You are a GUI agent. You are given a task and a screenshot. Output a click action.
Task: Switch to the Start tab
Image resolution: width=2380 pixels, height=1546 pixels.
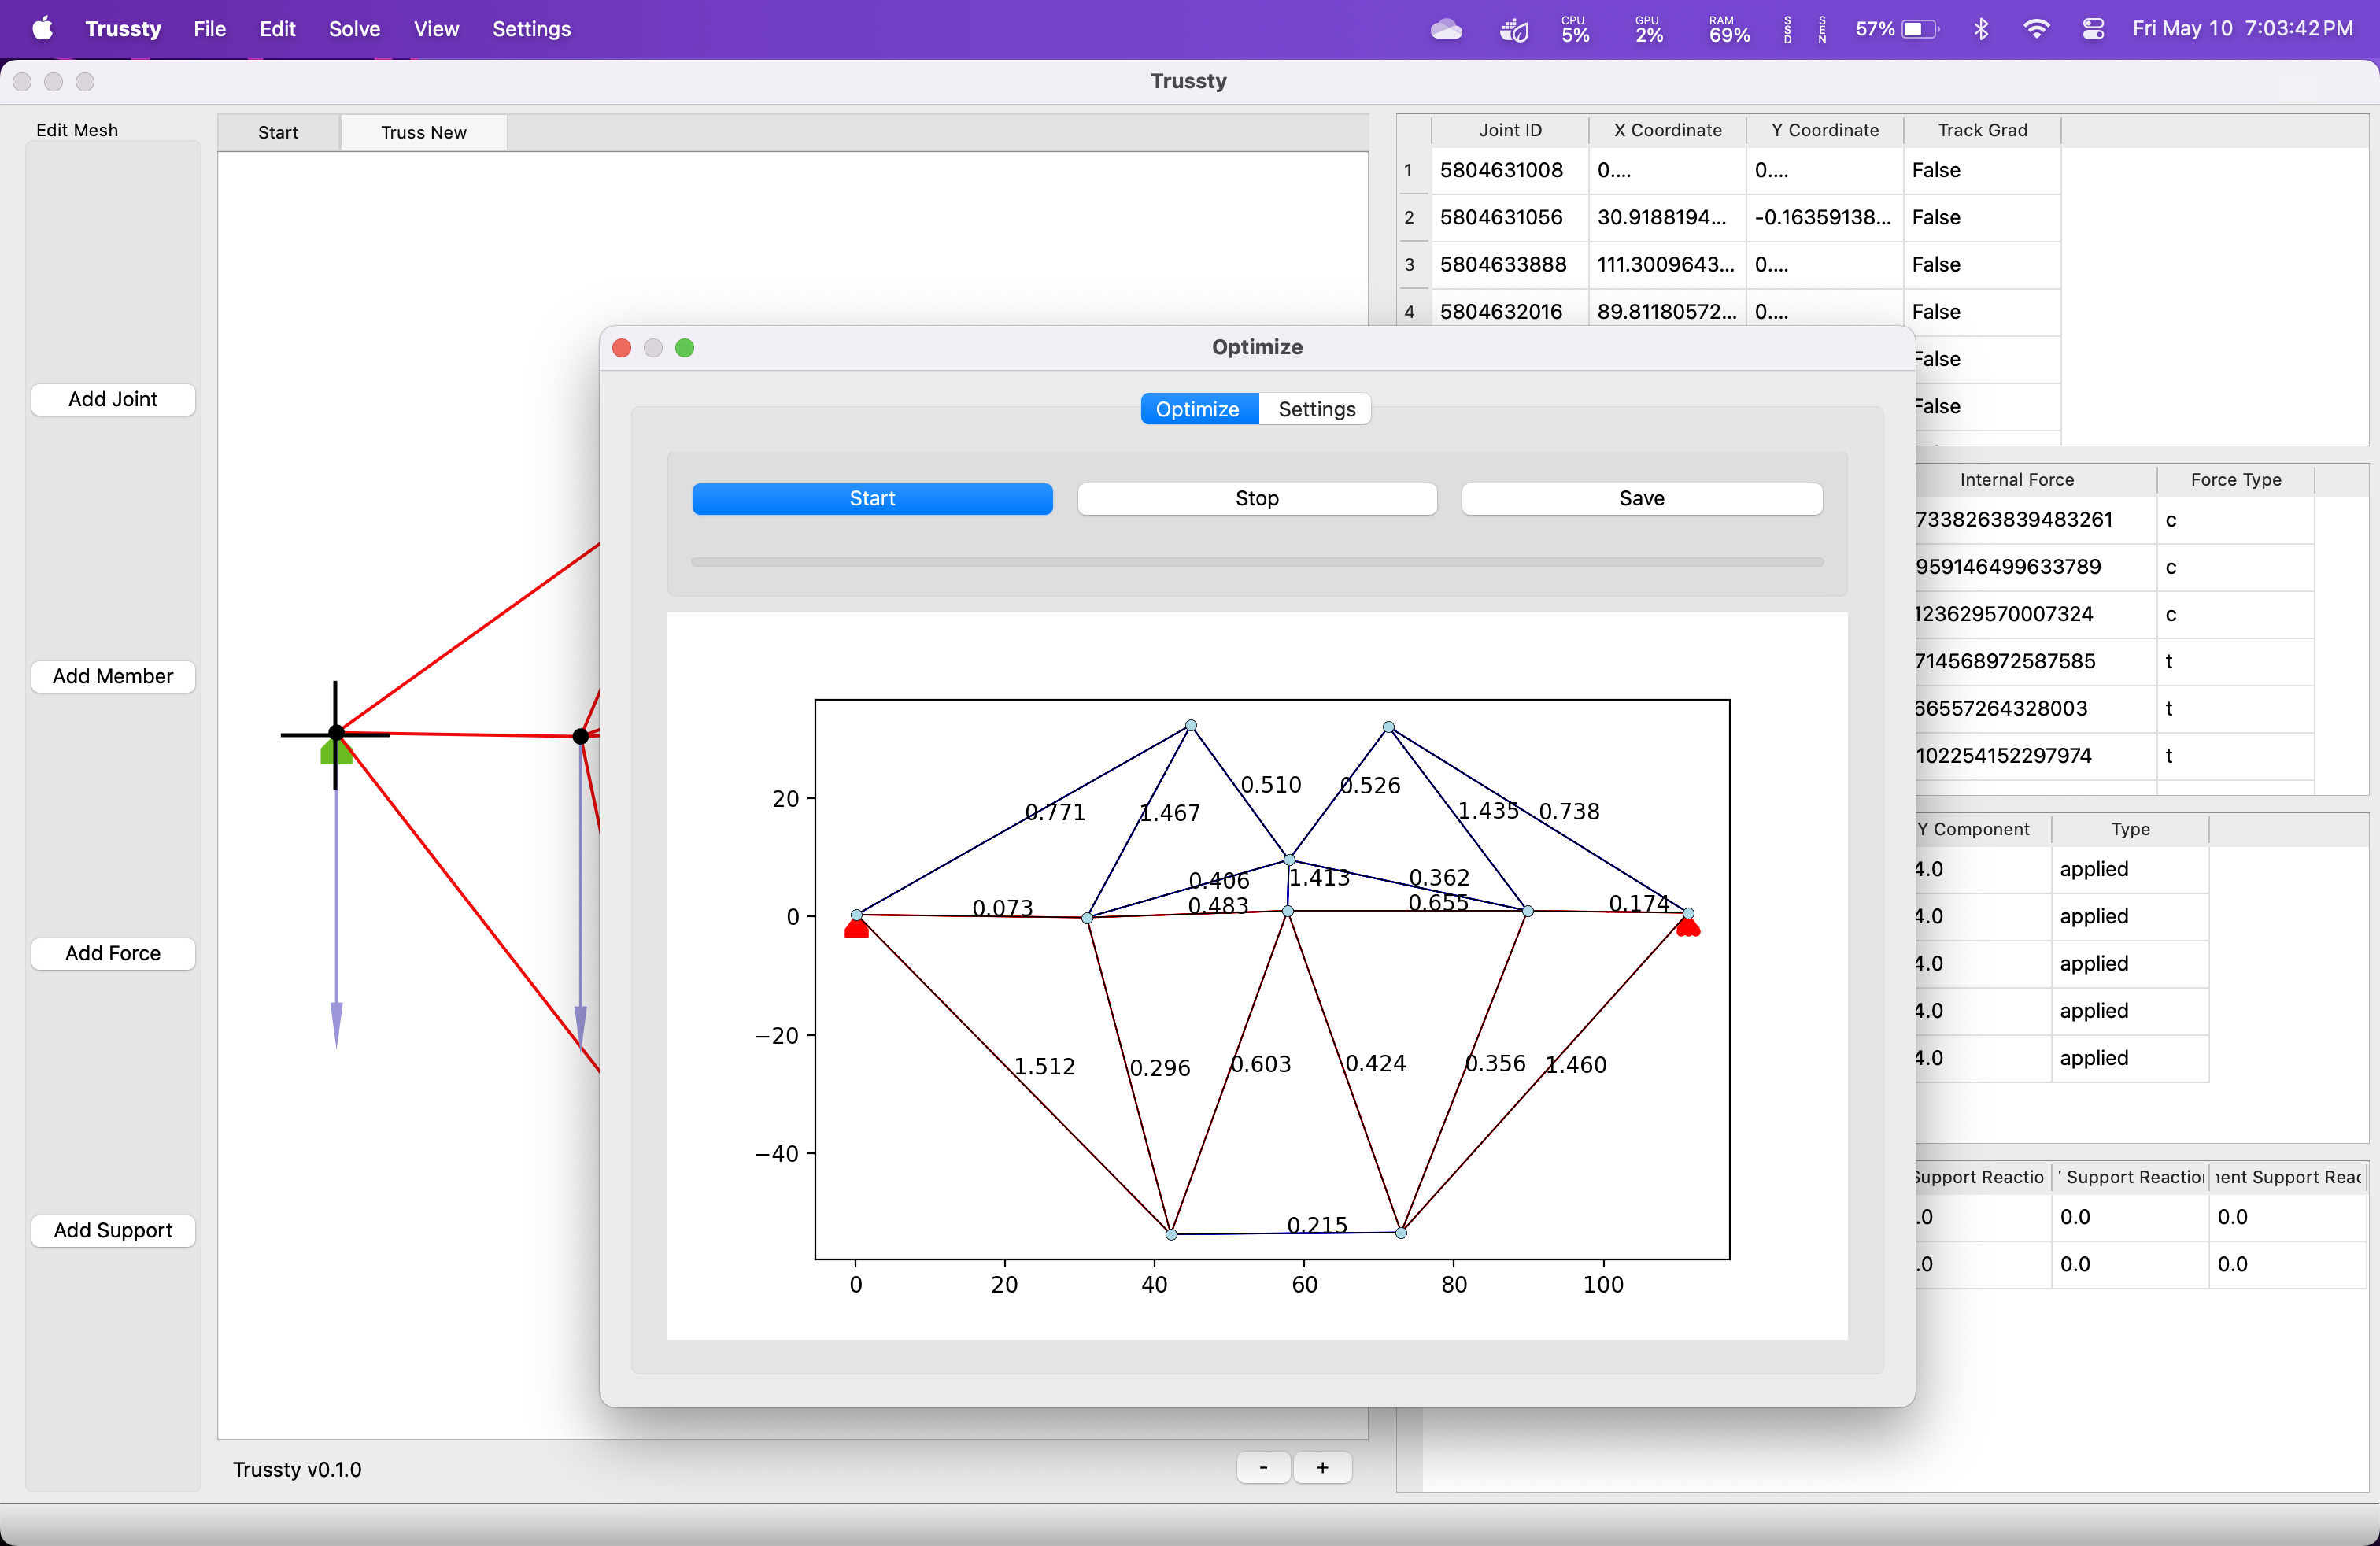coord(278,132)
